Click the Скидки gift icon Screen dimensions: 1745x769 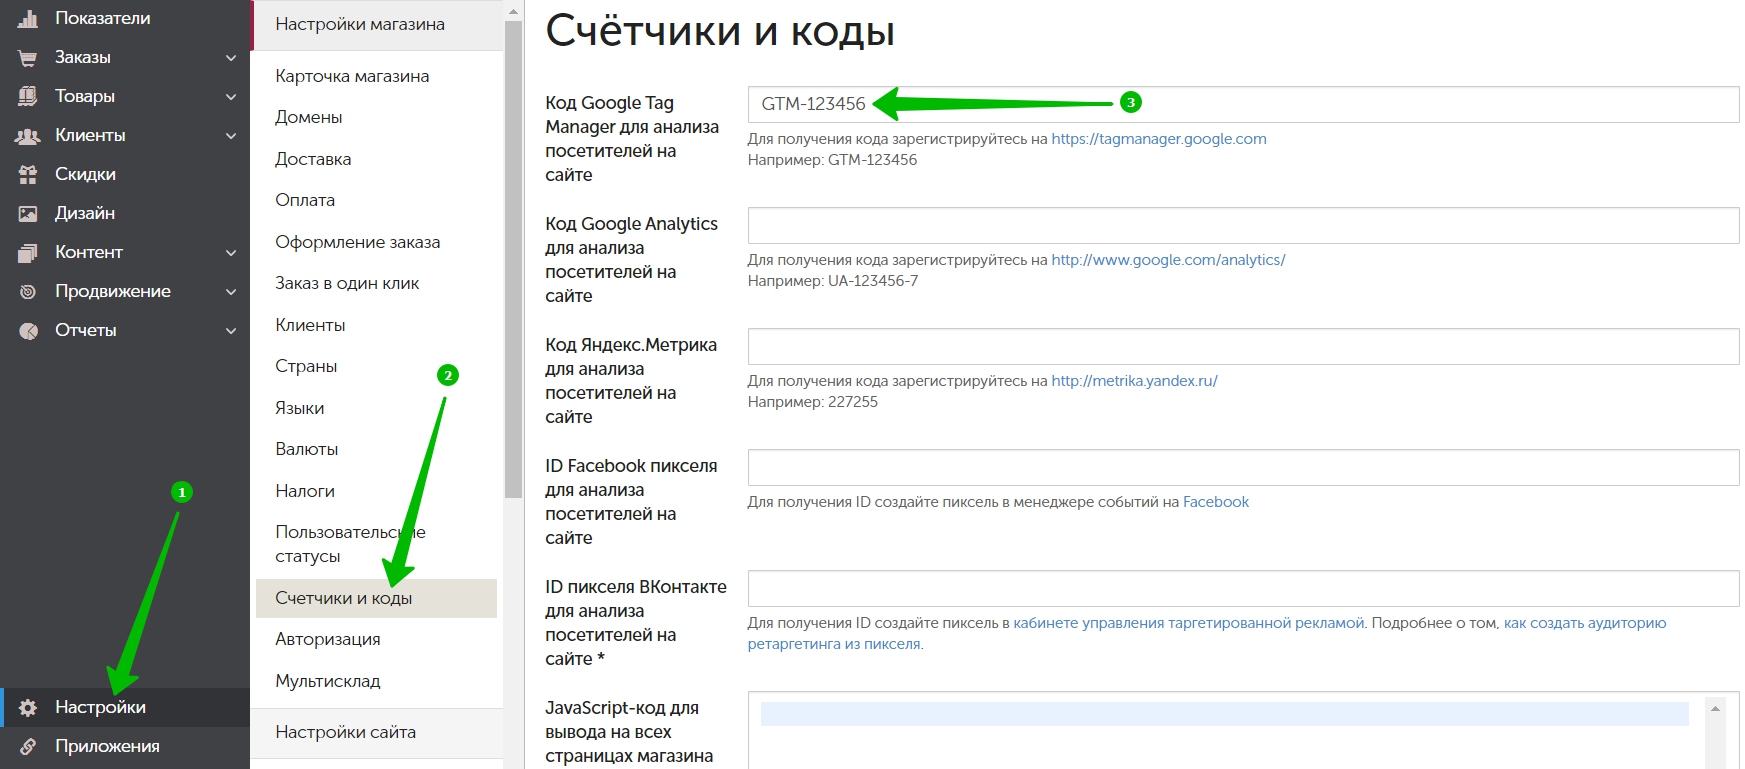coord(28,174)
